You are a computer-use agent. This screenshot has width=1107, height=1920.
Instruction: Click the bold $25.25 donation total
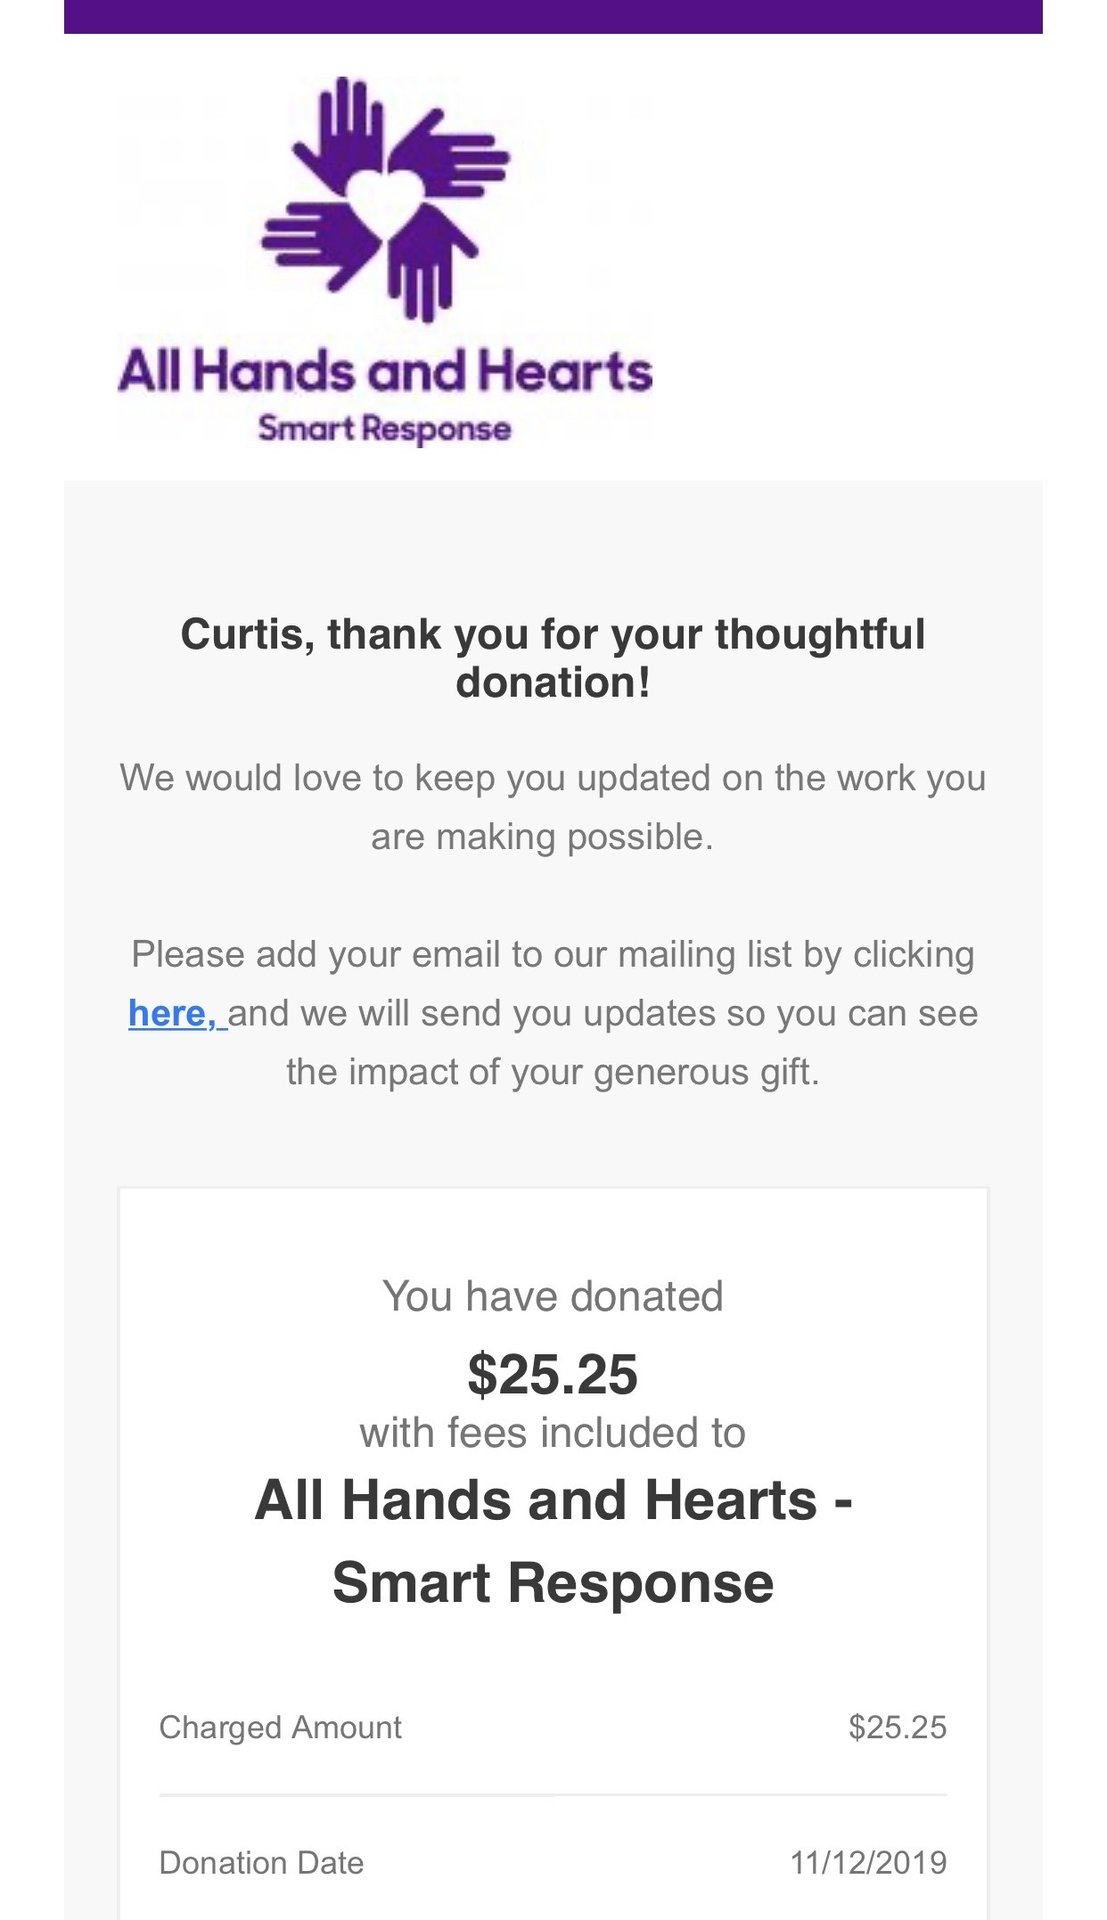point(553,1374)
